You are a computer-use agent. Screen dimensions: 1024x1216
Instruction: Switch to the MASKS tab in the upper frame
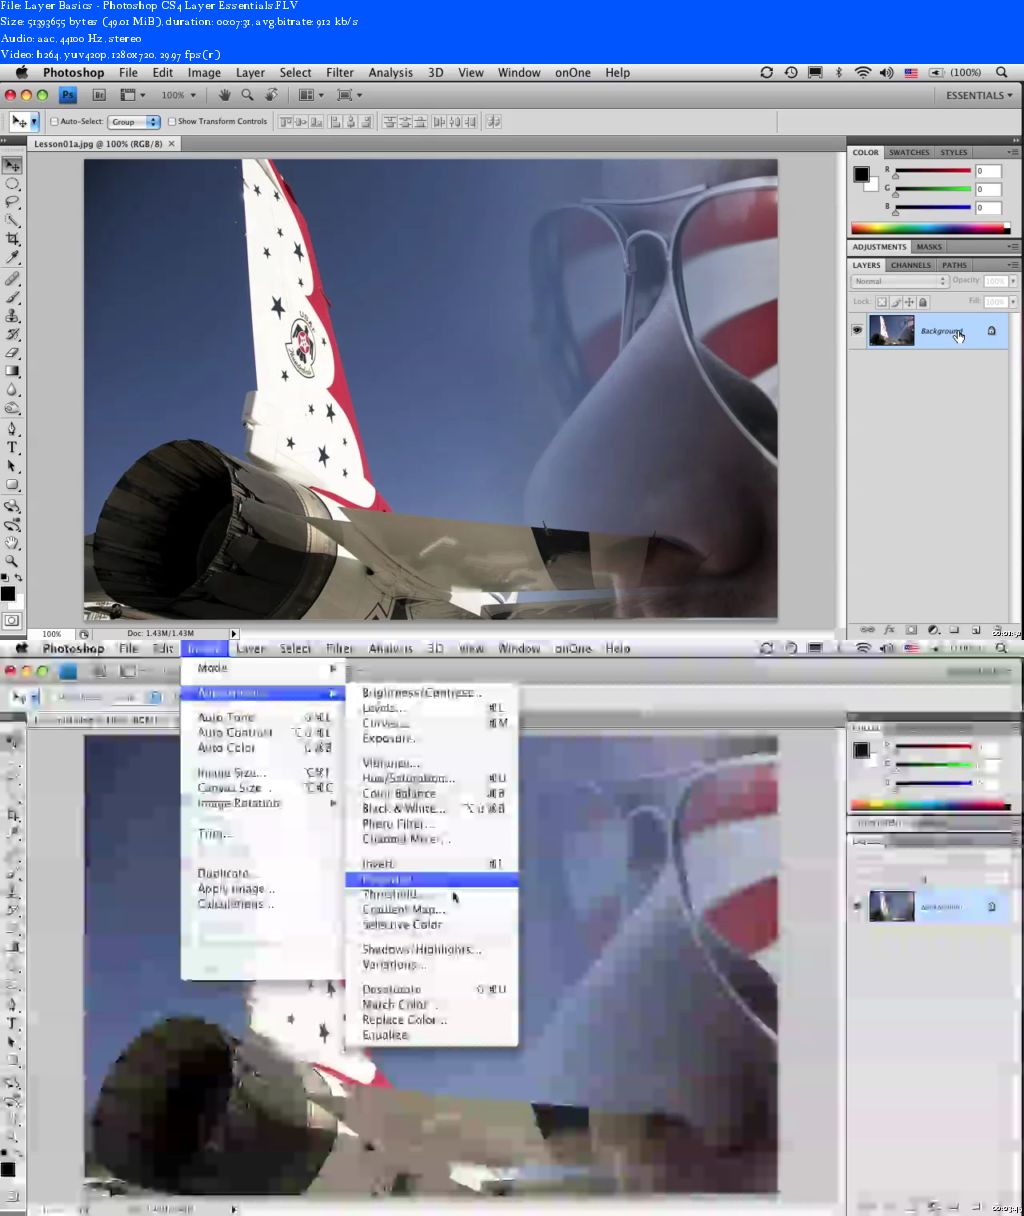(929, 247)
